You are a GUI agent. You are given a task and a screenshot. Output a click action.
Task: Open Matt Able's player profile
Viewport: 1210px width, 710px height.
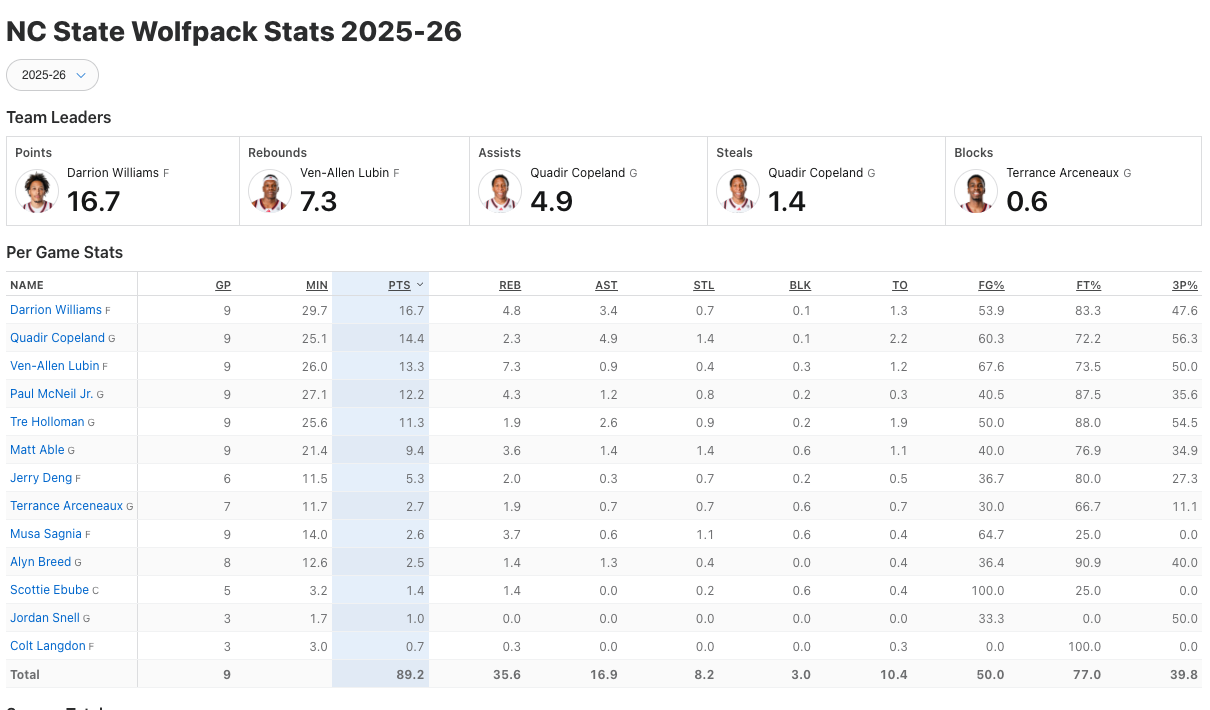(37, 450)
